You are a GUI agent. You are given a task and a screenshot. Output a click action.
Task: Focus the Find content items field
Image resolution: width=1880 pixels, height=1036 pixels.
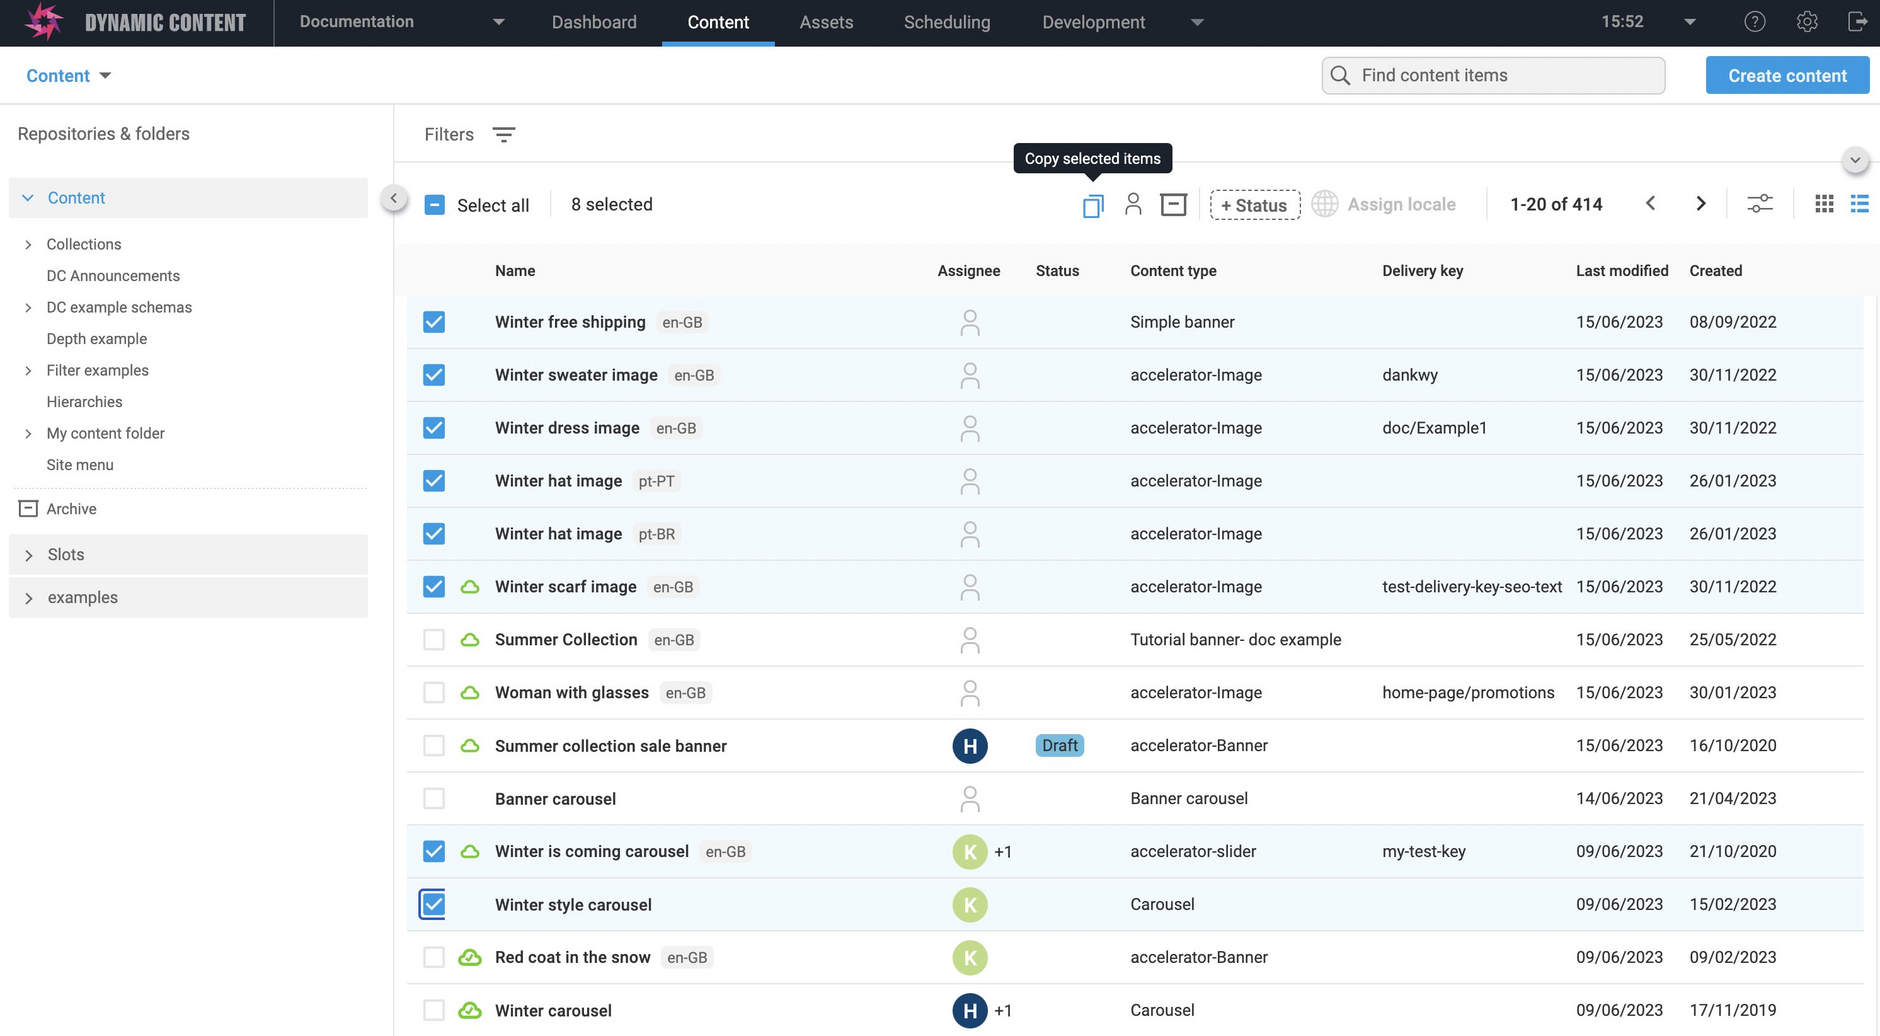1493,75
